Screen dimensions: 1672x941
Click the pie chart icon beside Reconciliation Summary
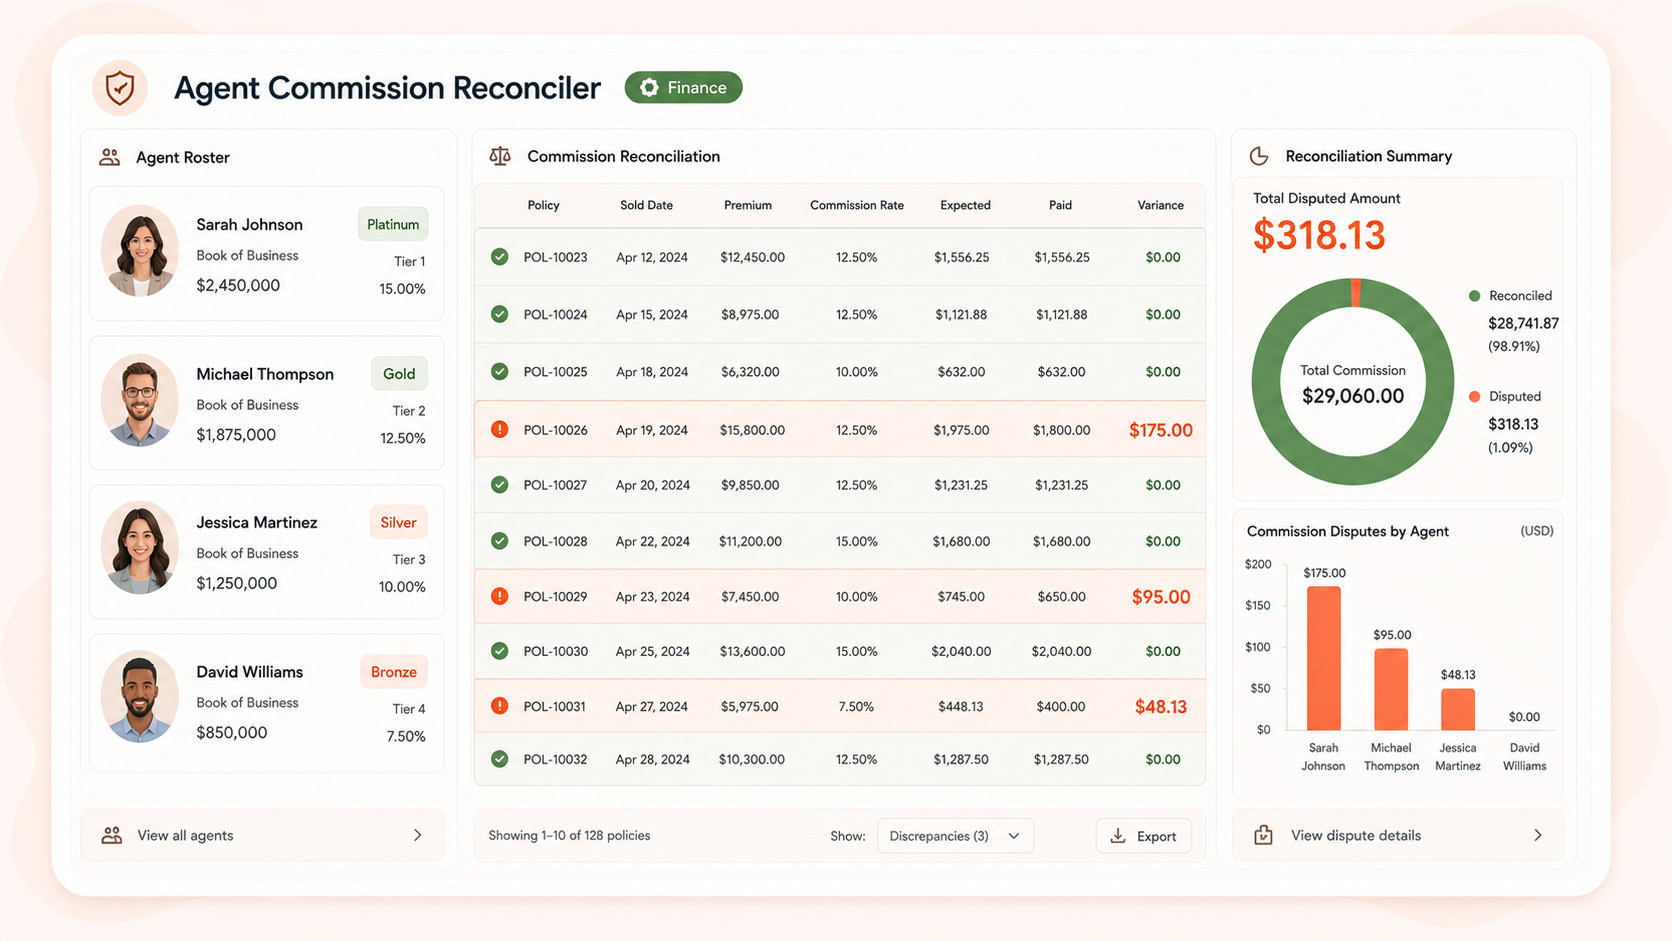pyautogui.click(x=1259, y=156)
